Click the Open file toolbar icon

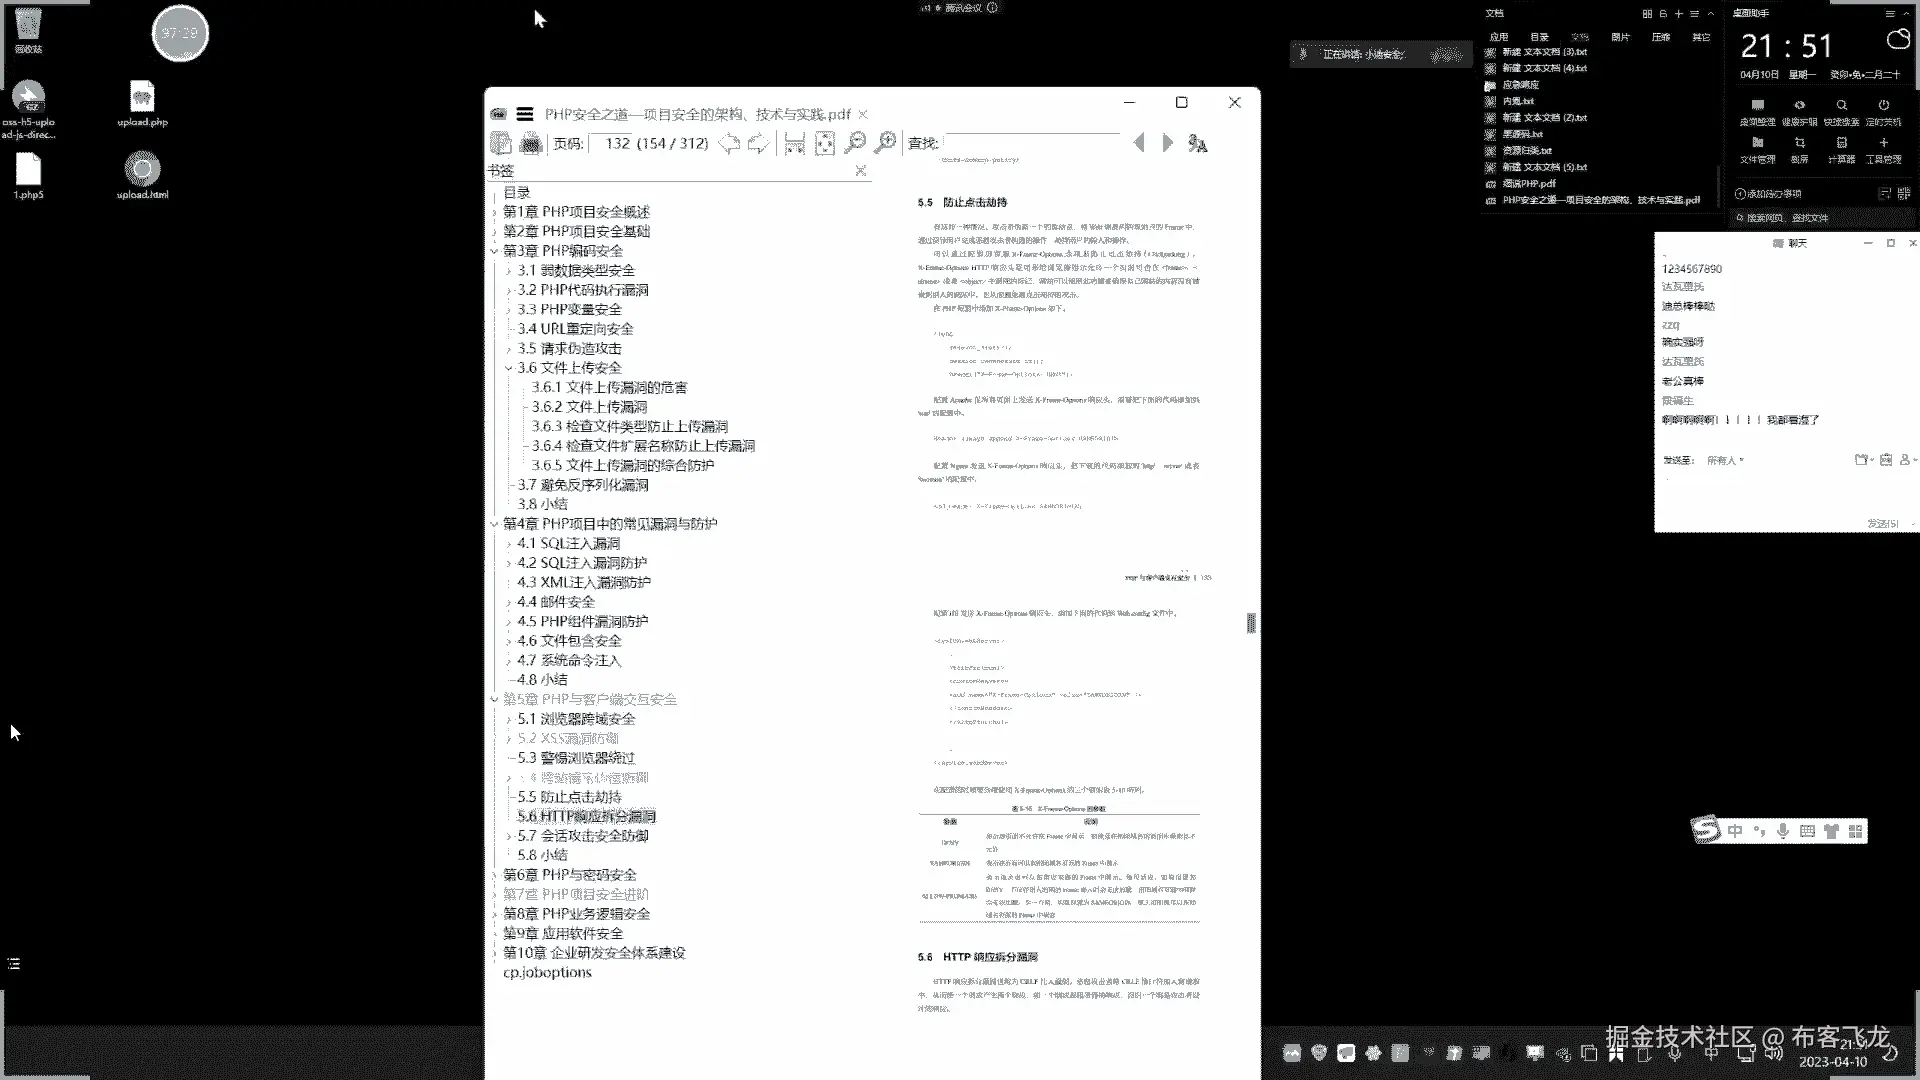pos(501,144)
